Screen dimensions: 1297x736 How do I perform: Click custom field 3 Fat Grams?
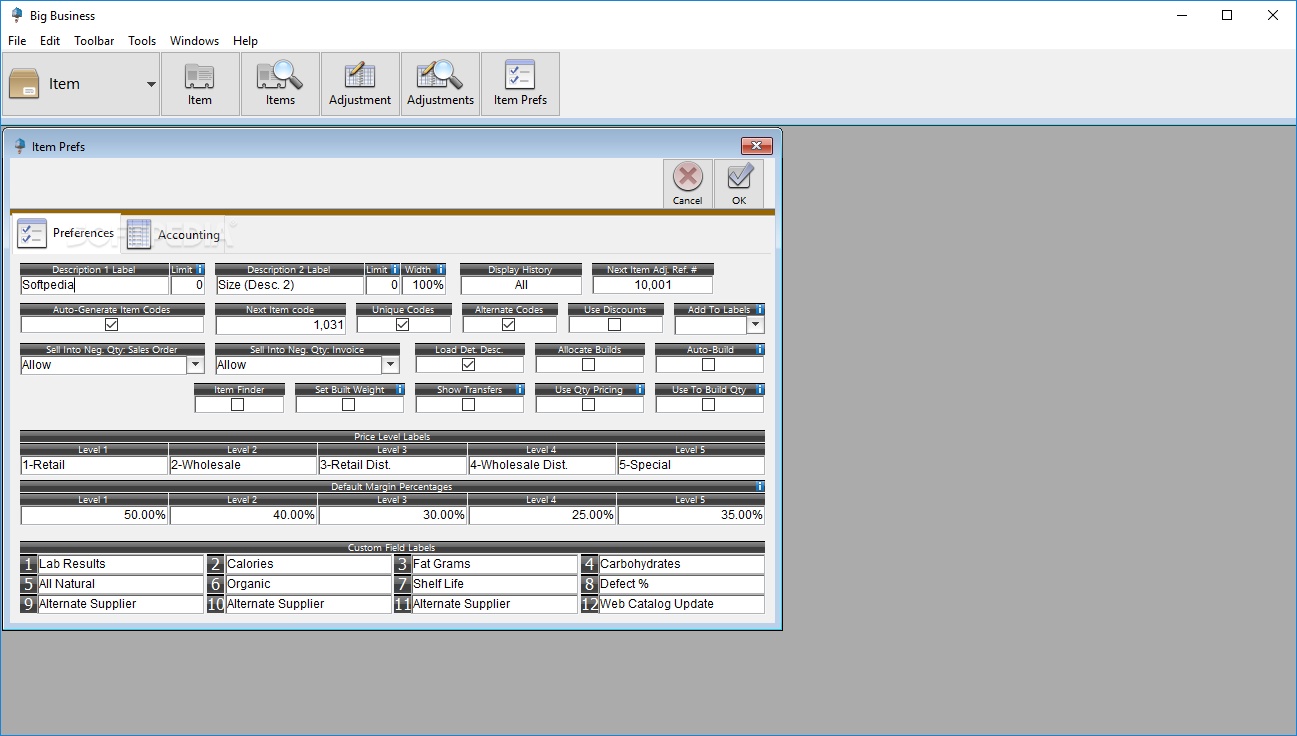[494, 564]
